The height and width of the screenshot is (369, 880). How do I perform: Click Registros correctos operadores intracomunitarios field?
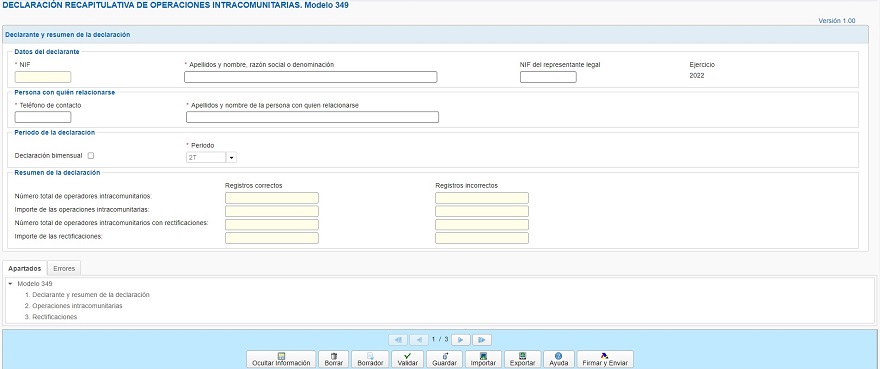click(x=272, y=198)
